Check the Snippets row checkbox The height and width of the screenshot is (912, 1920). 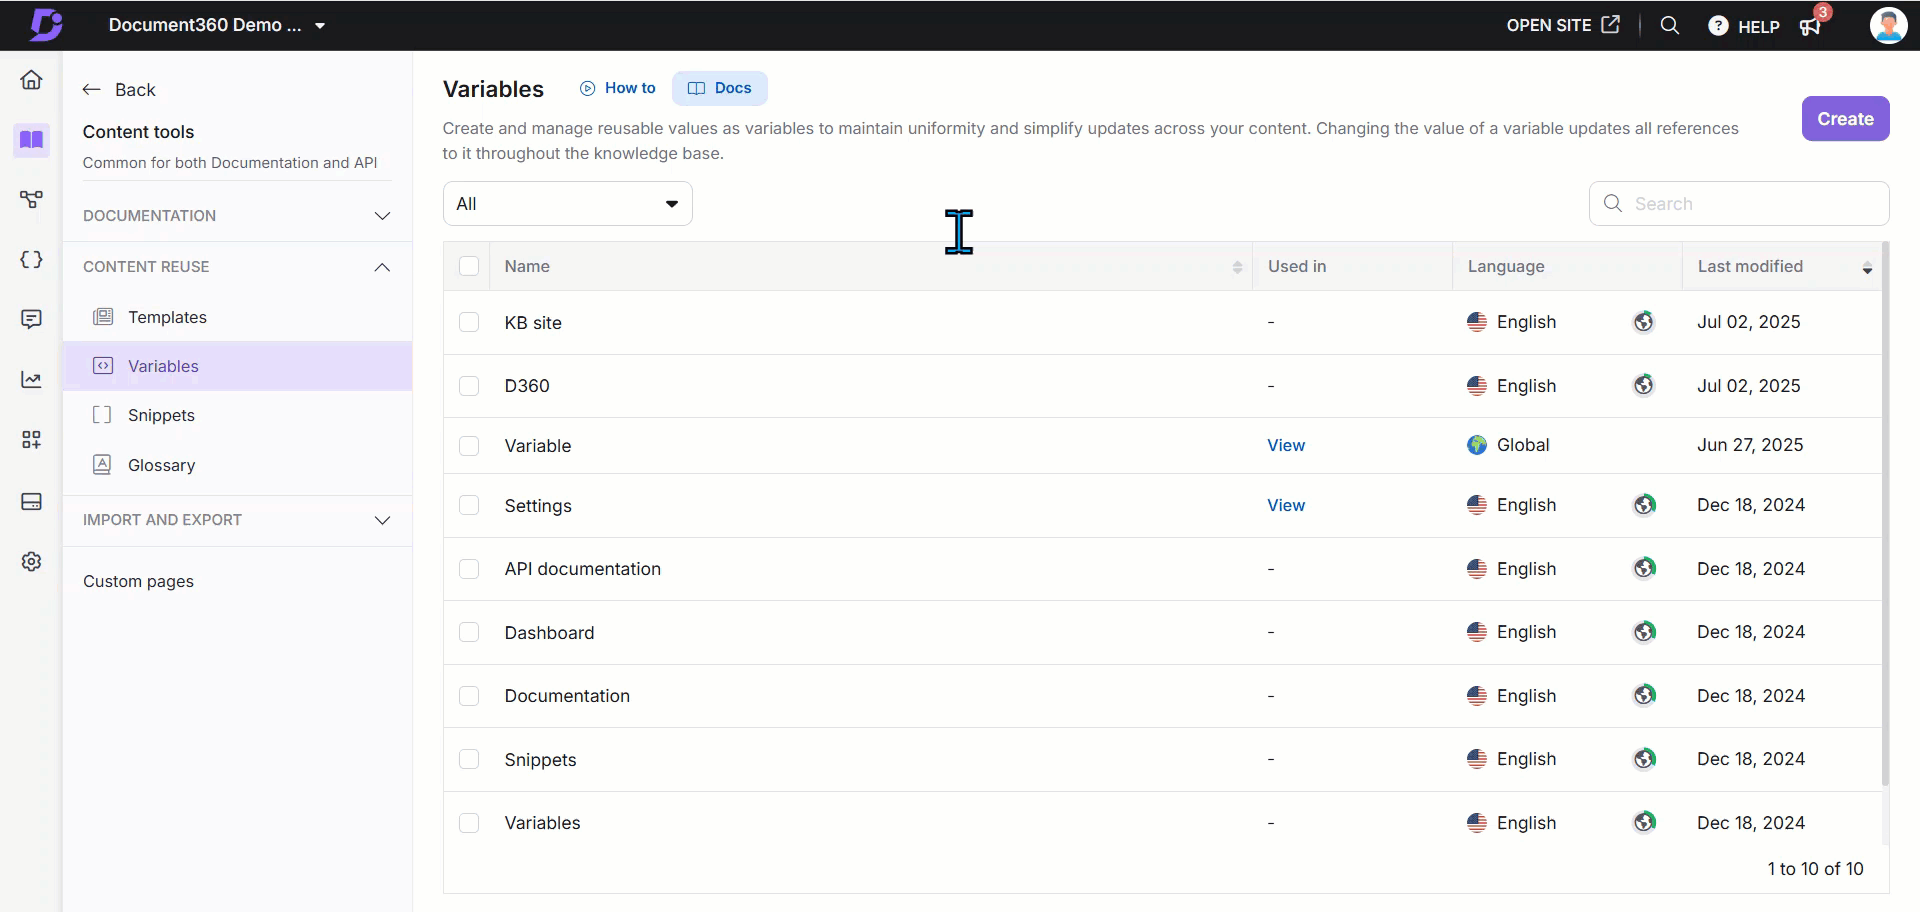[x=468, y=759]
